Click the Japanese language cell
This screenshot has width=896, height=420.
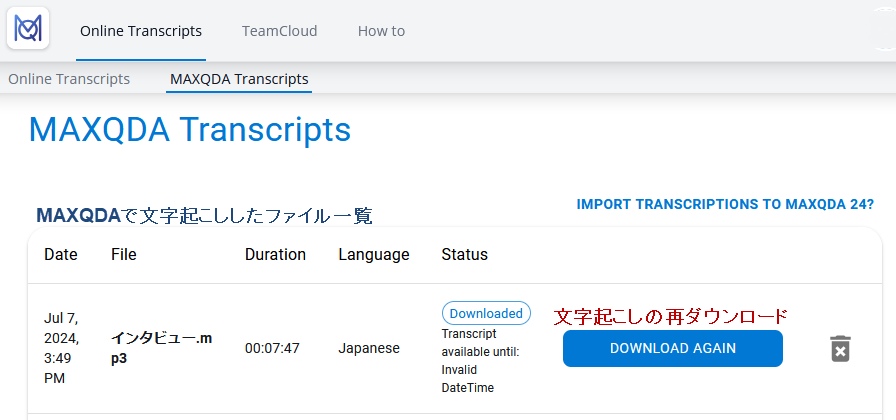coord(368,349)
